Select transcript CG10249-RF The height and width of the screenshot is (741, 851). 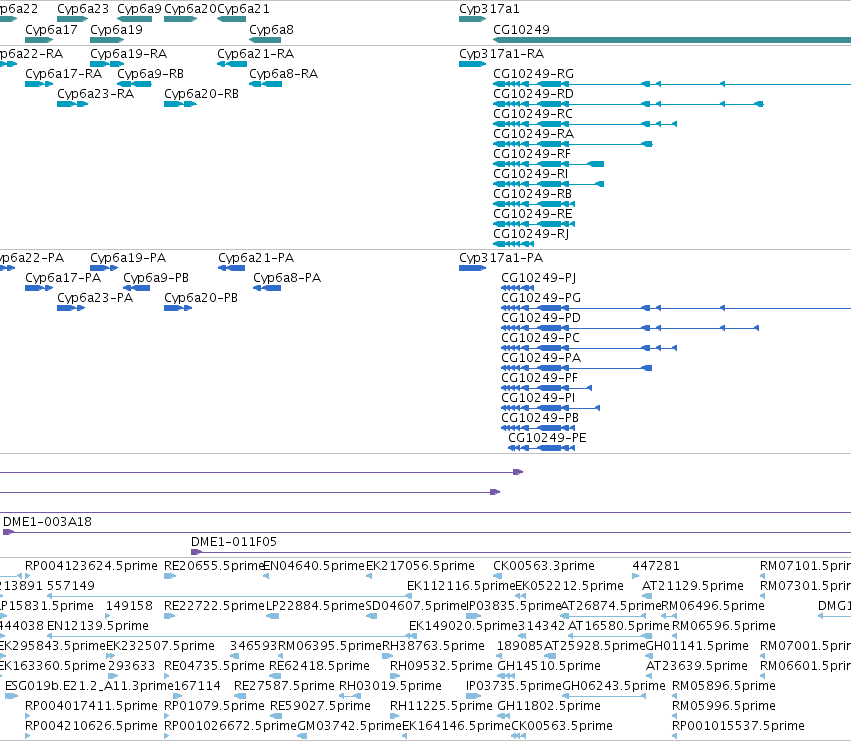(532, 154)
